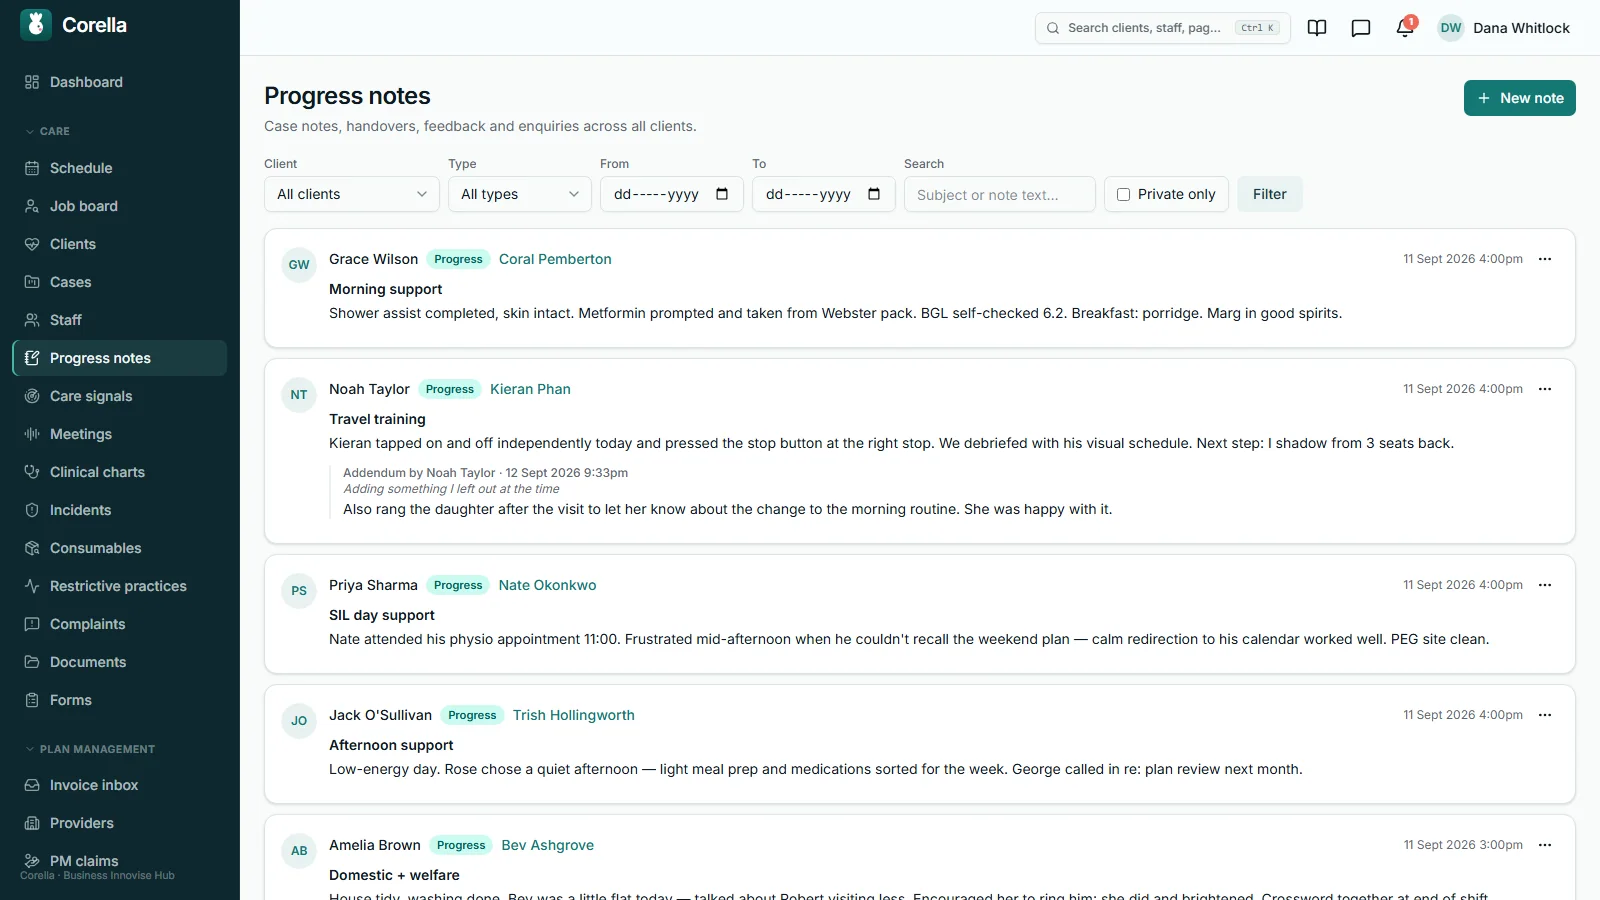Expand the Client dropdown showing All clients
The image size is (1600, 900).
pyautogui.click(x=352, y=194)
